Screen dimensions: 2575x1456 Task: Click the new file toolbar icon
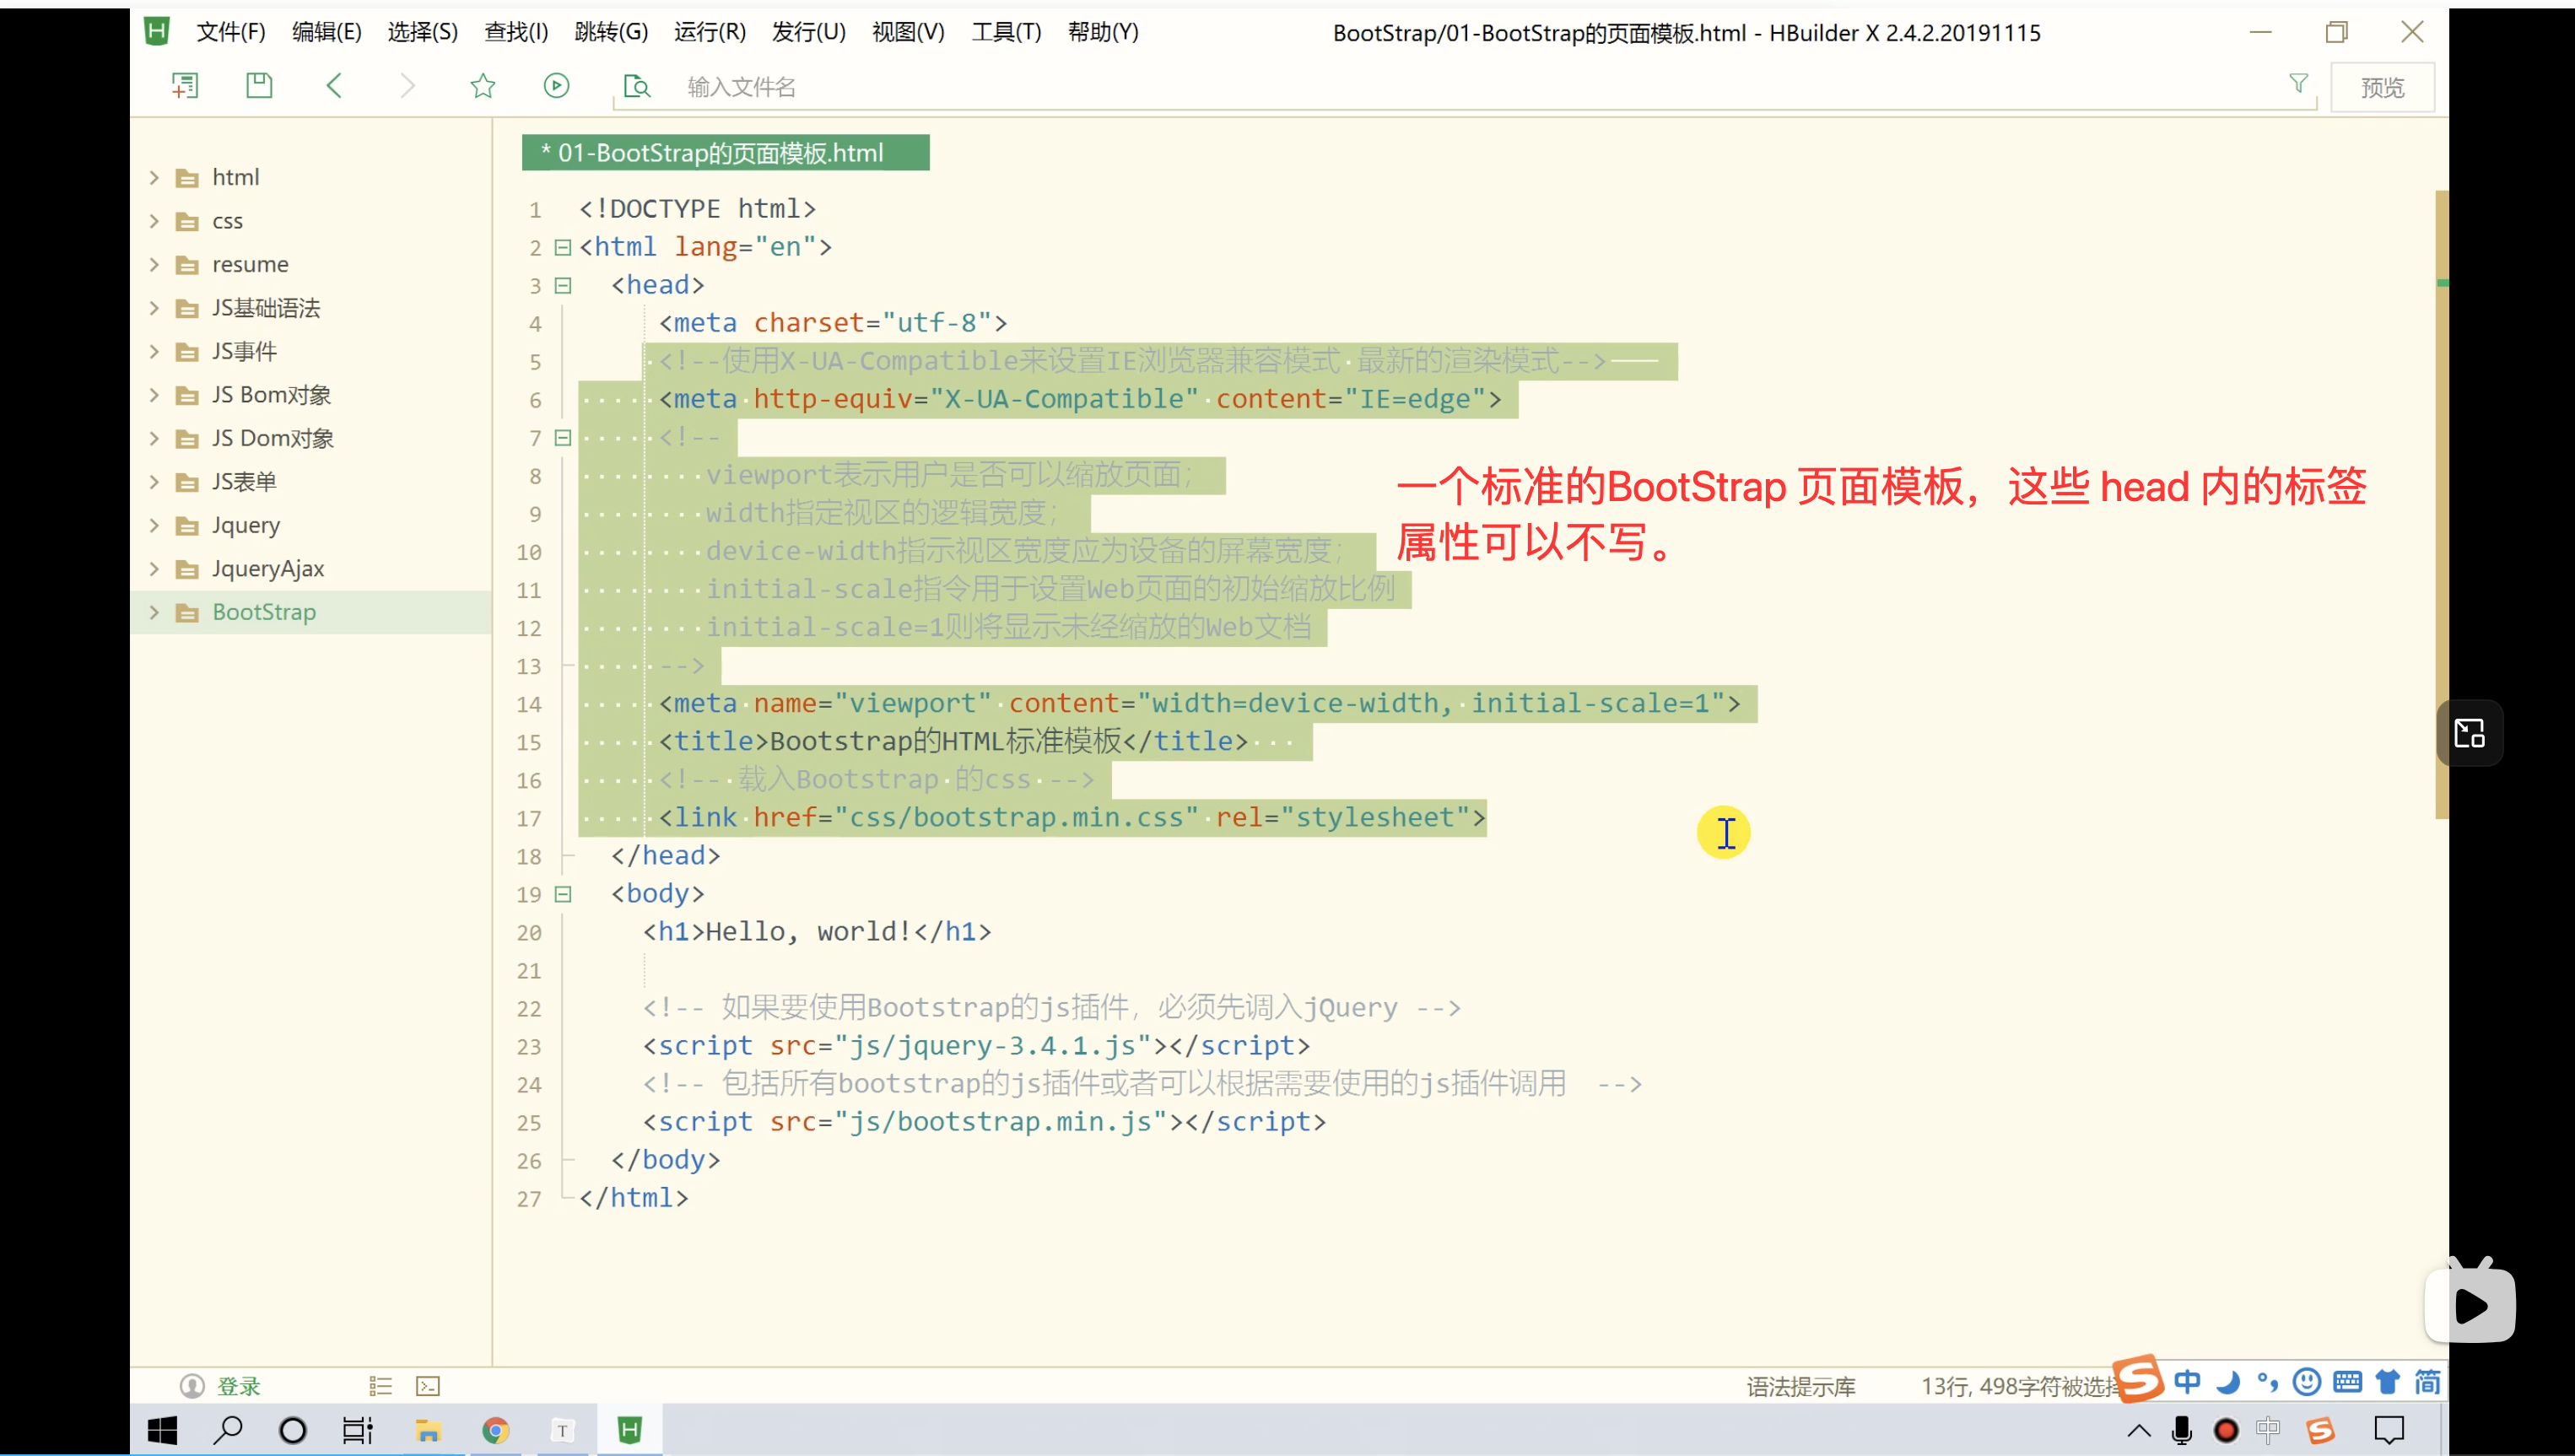click(x=185, y=86)
